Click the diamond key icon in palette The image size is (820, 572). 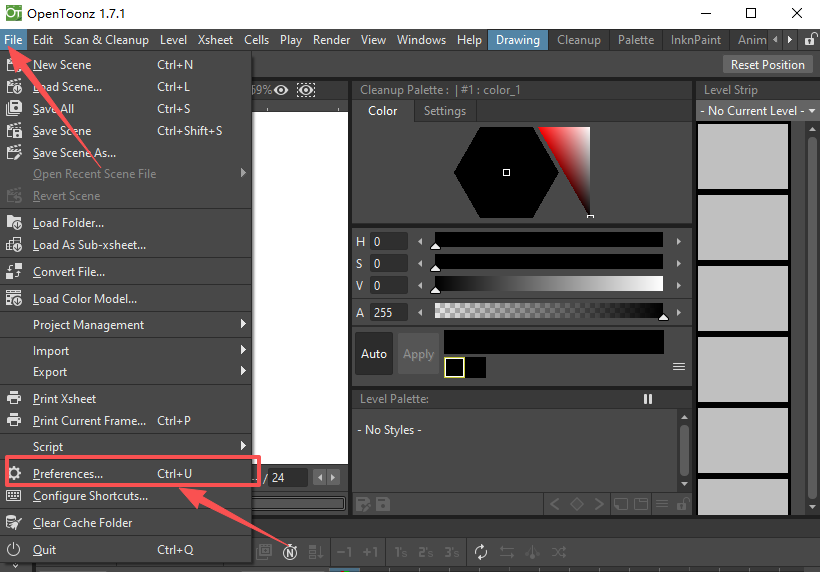point(577,504)
